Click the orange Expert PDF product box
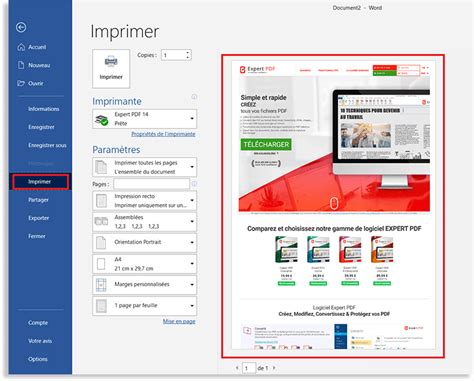The width and height of the screenshot is (474, 381). tap(382, 250)
